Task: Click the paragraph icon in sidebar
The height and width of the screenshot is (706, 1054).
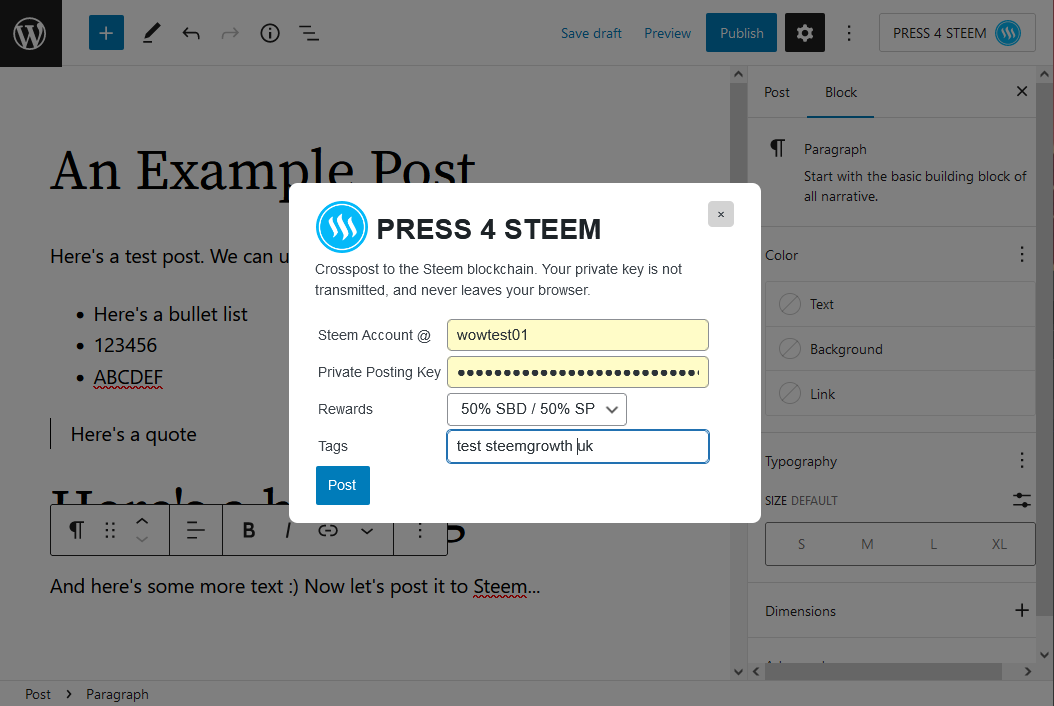Action: pyautogui.click(x=778, y=148)
